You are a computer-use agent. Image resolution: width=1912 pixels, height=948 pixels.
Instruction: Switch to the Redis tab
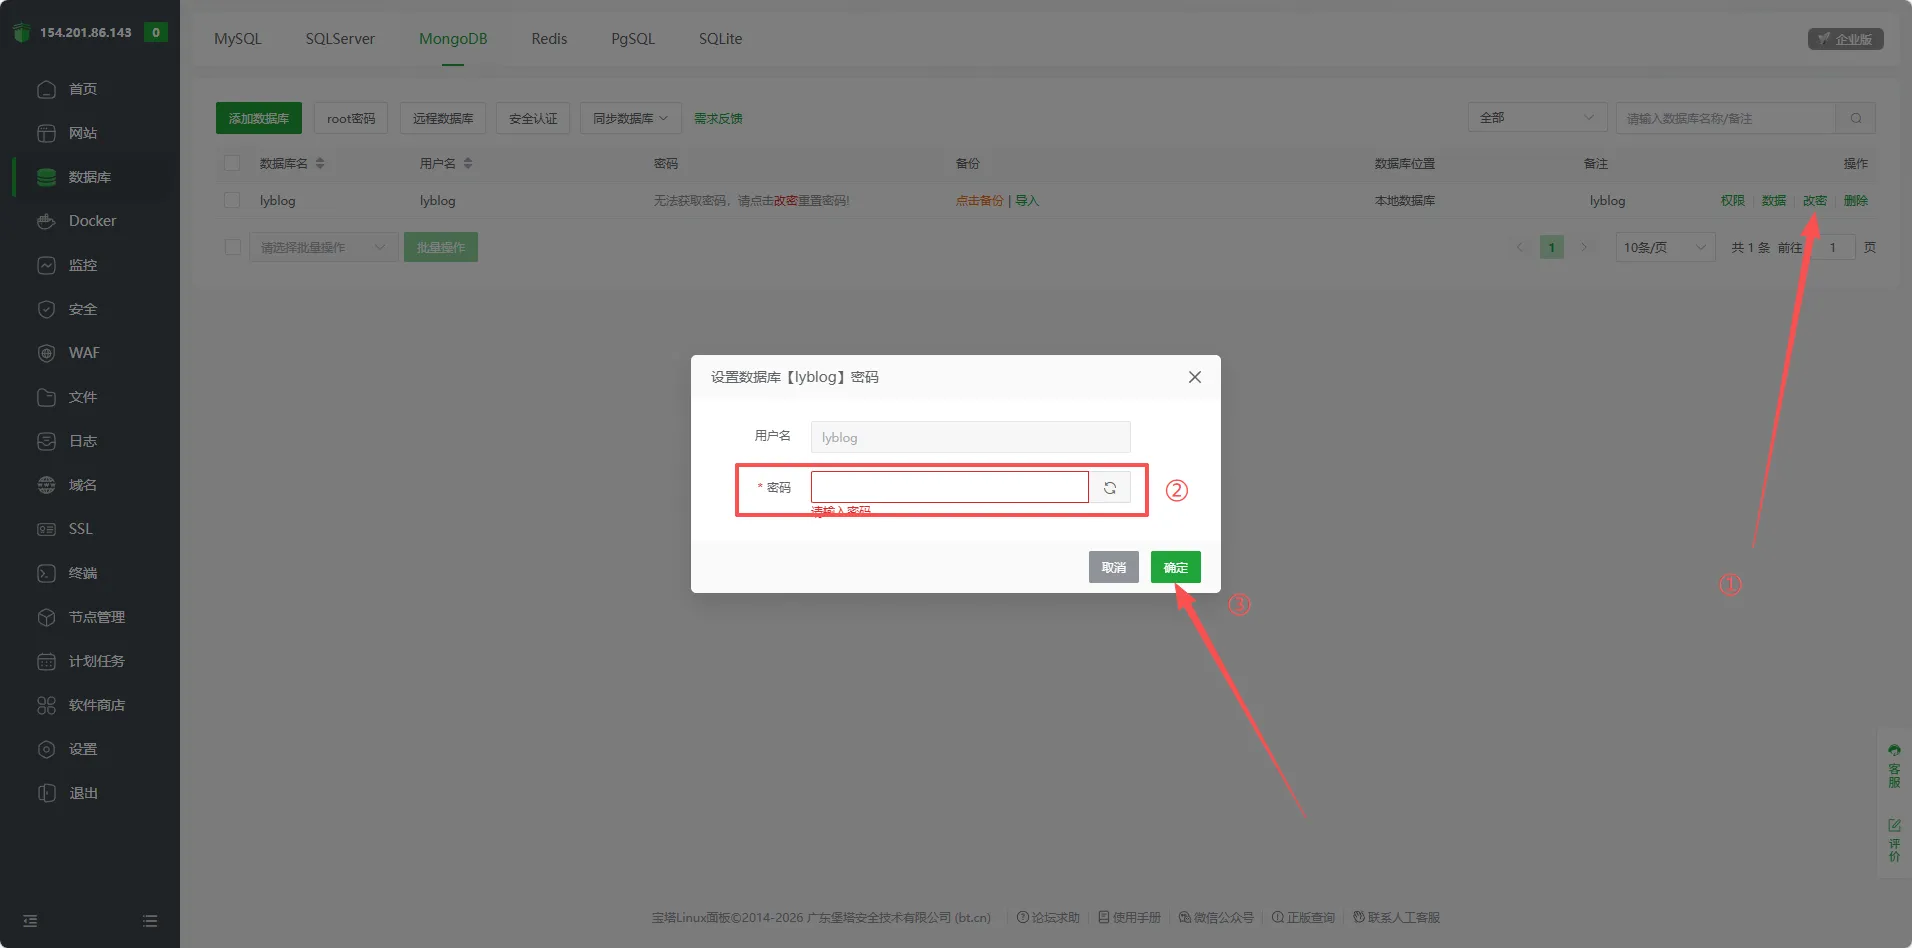pyautogui.click(x=549, y=39)
